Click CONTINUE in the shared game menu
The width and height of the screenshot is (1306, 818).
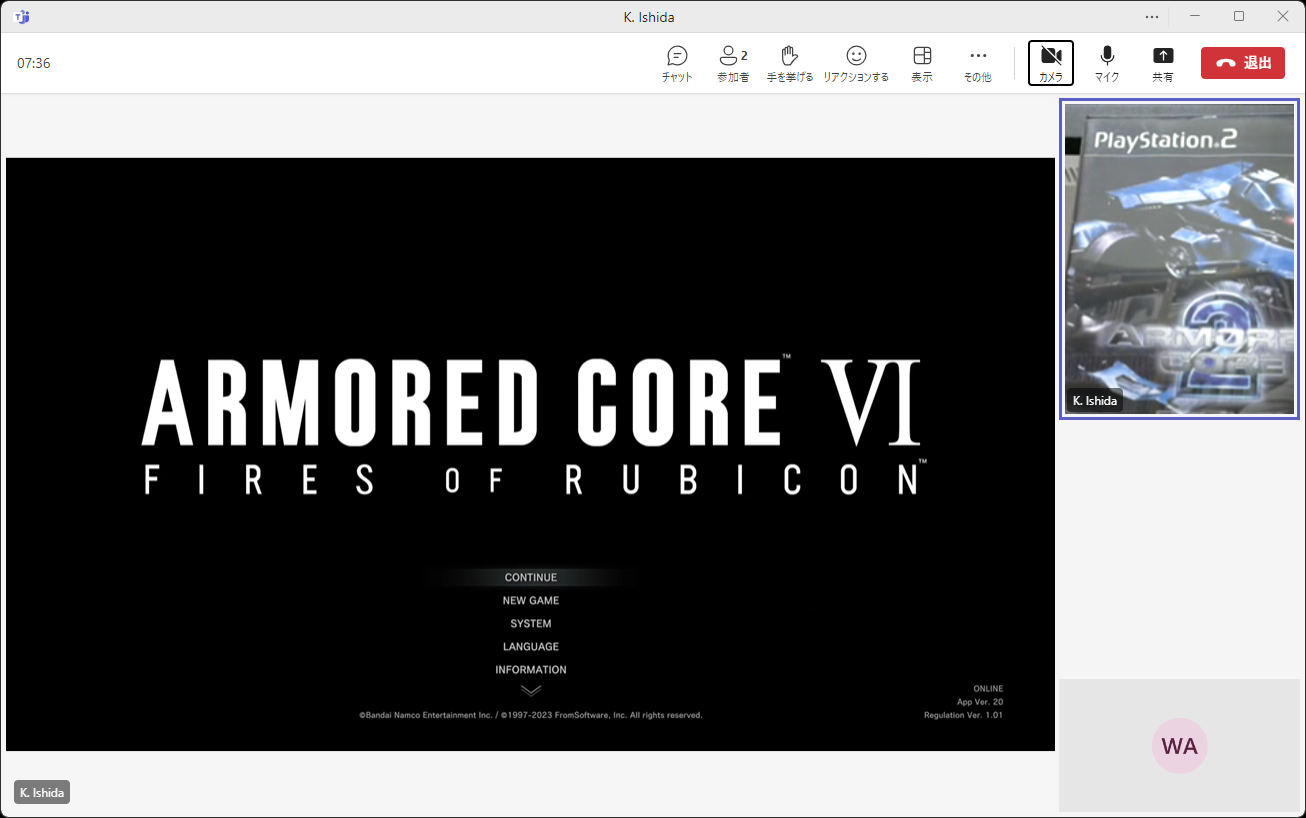coord(531,578)
